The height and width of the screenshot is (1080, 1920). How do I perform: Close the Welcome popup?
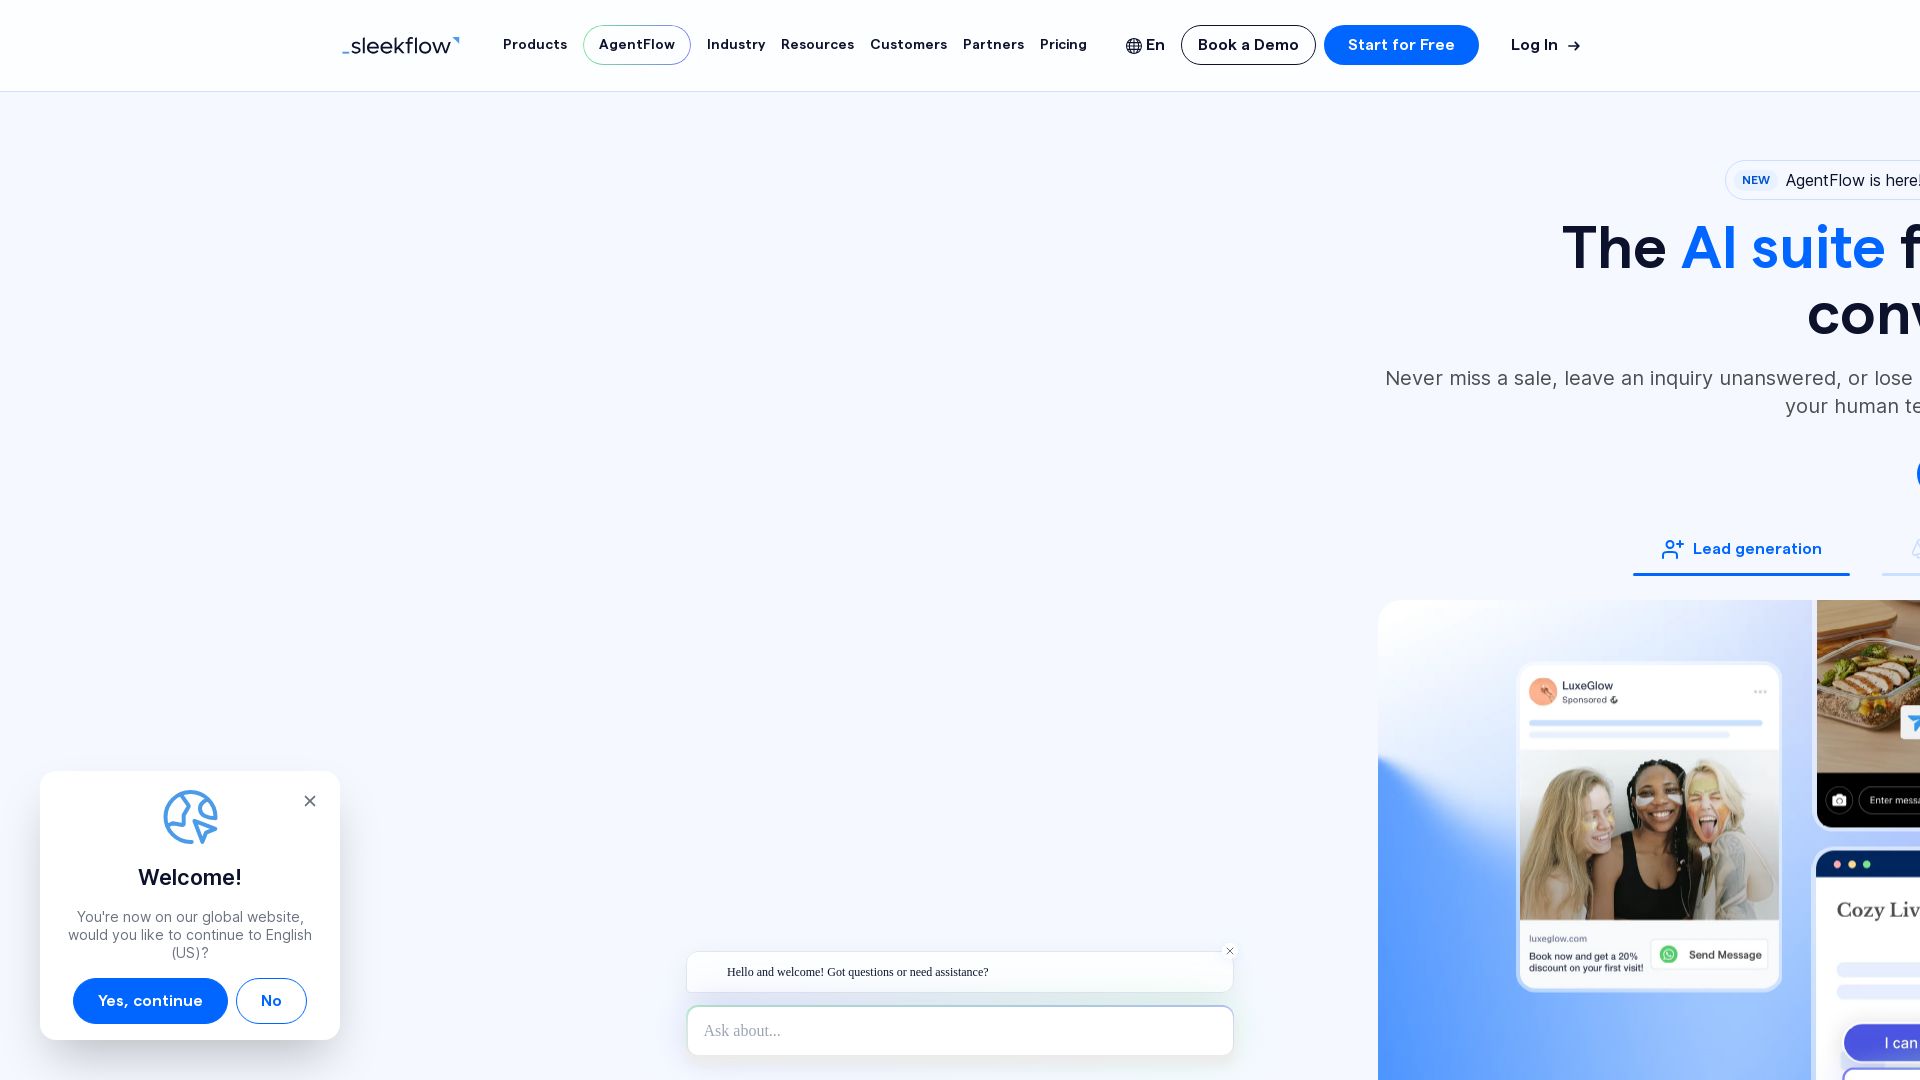coord(310,801)
